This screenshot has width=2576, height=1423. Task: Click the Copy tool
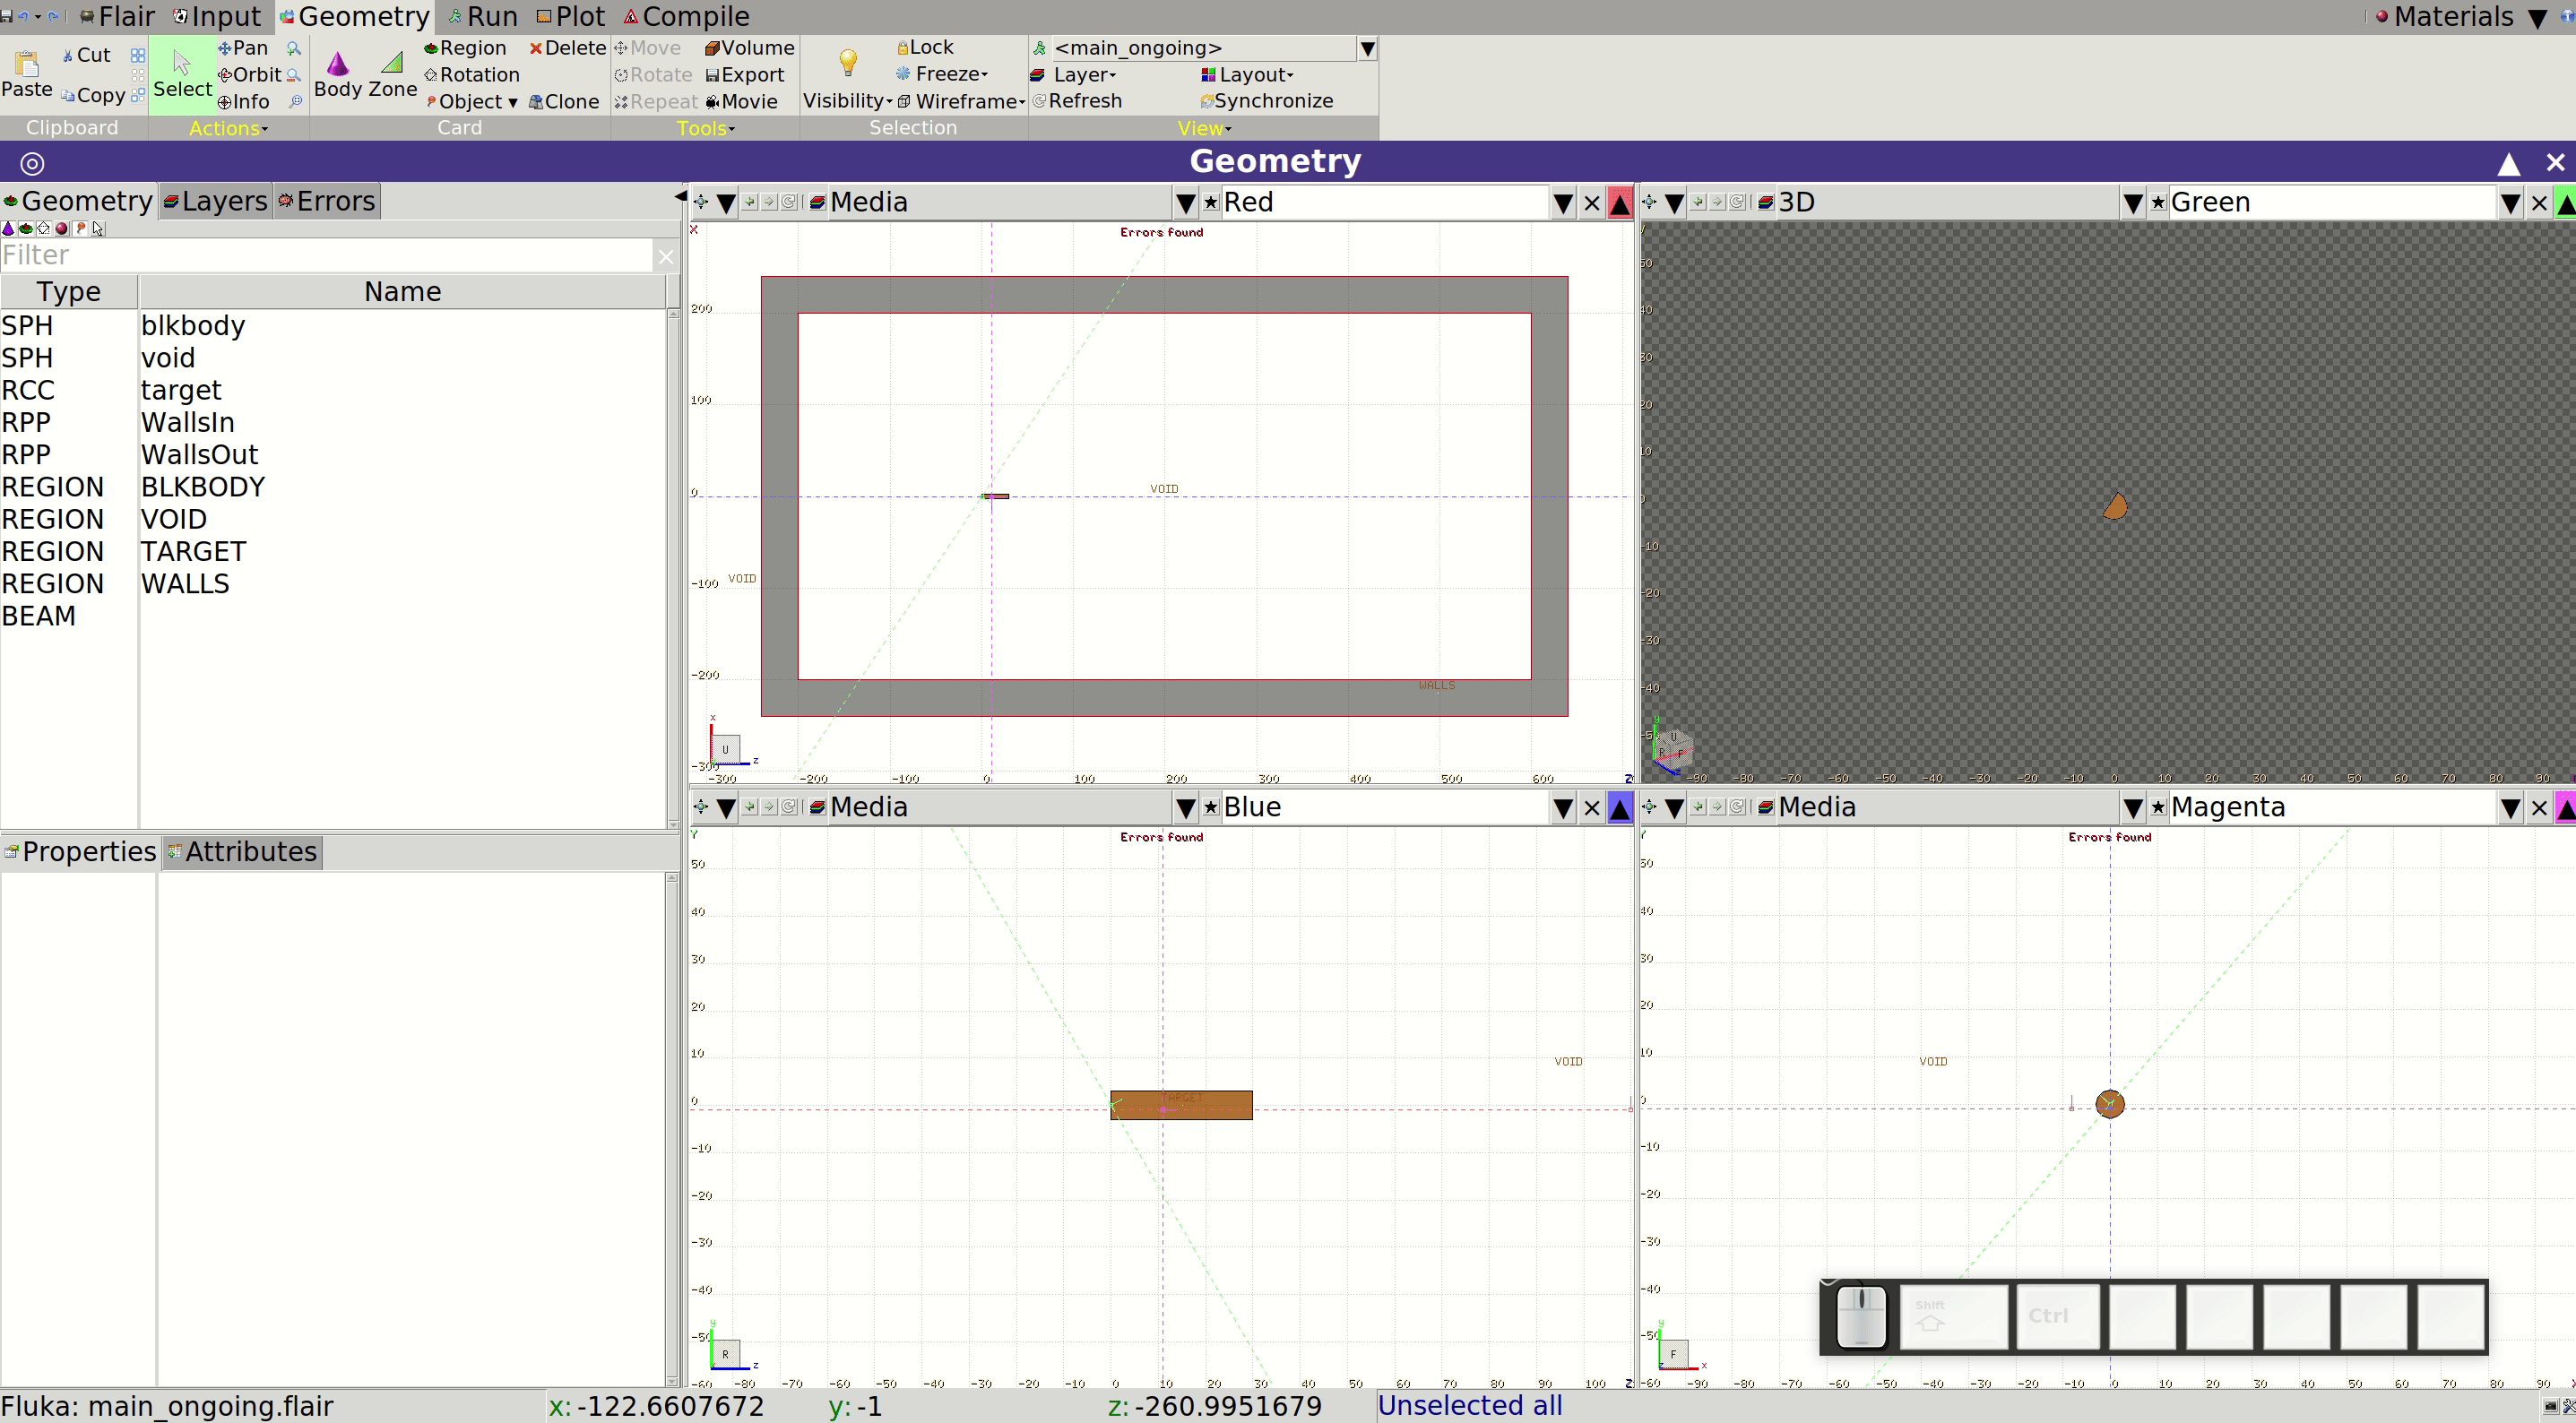[x=93, y=95]
